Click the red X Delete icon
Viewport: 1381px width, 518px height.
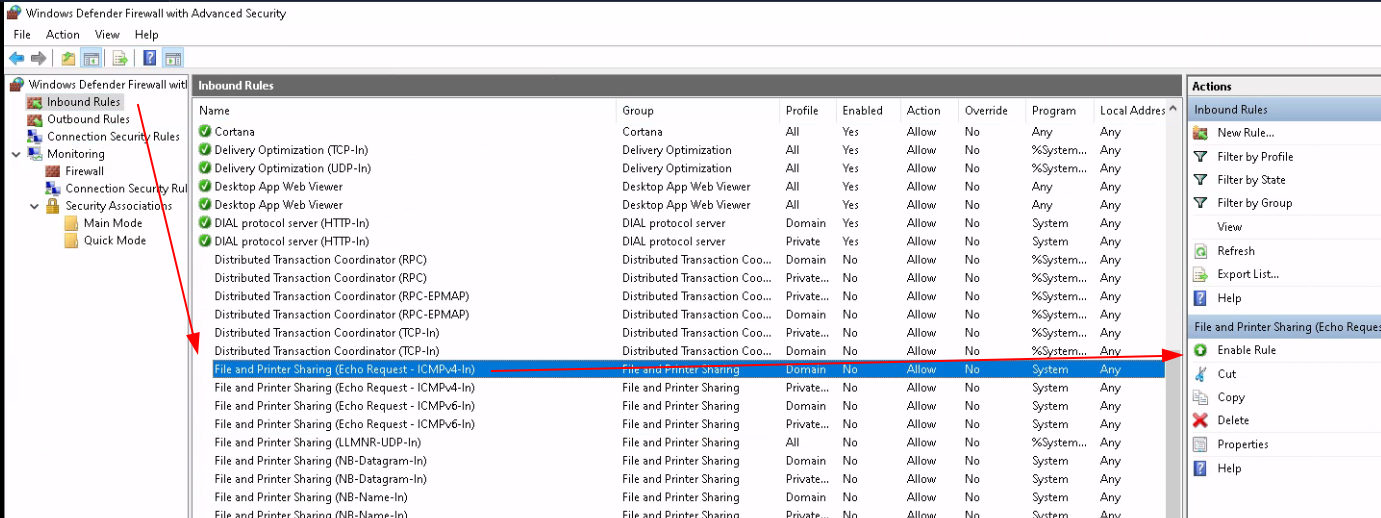point(1200,420)
